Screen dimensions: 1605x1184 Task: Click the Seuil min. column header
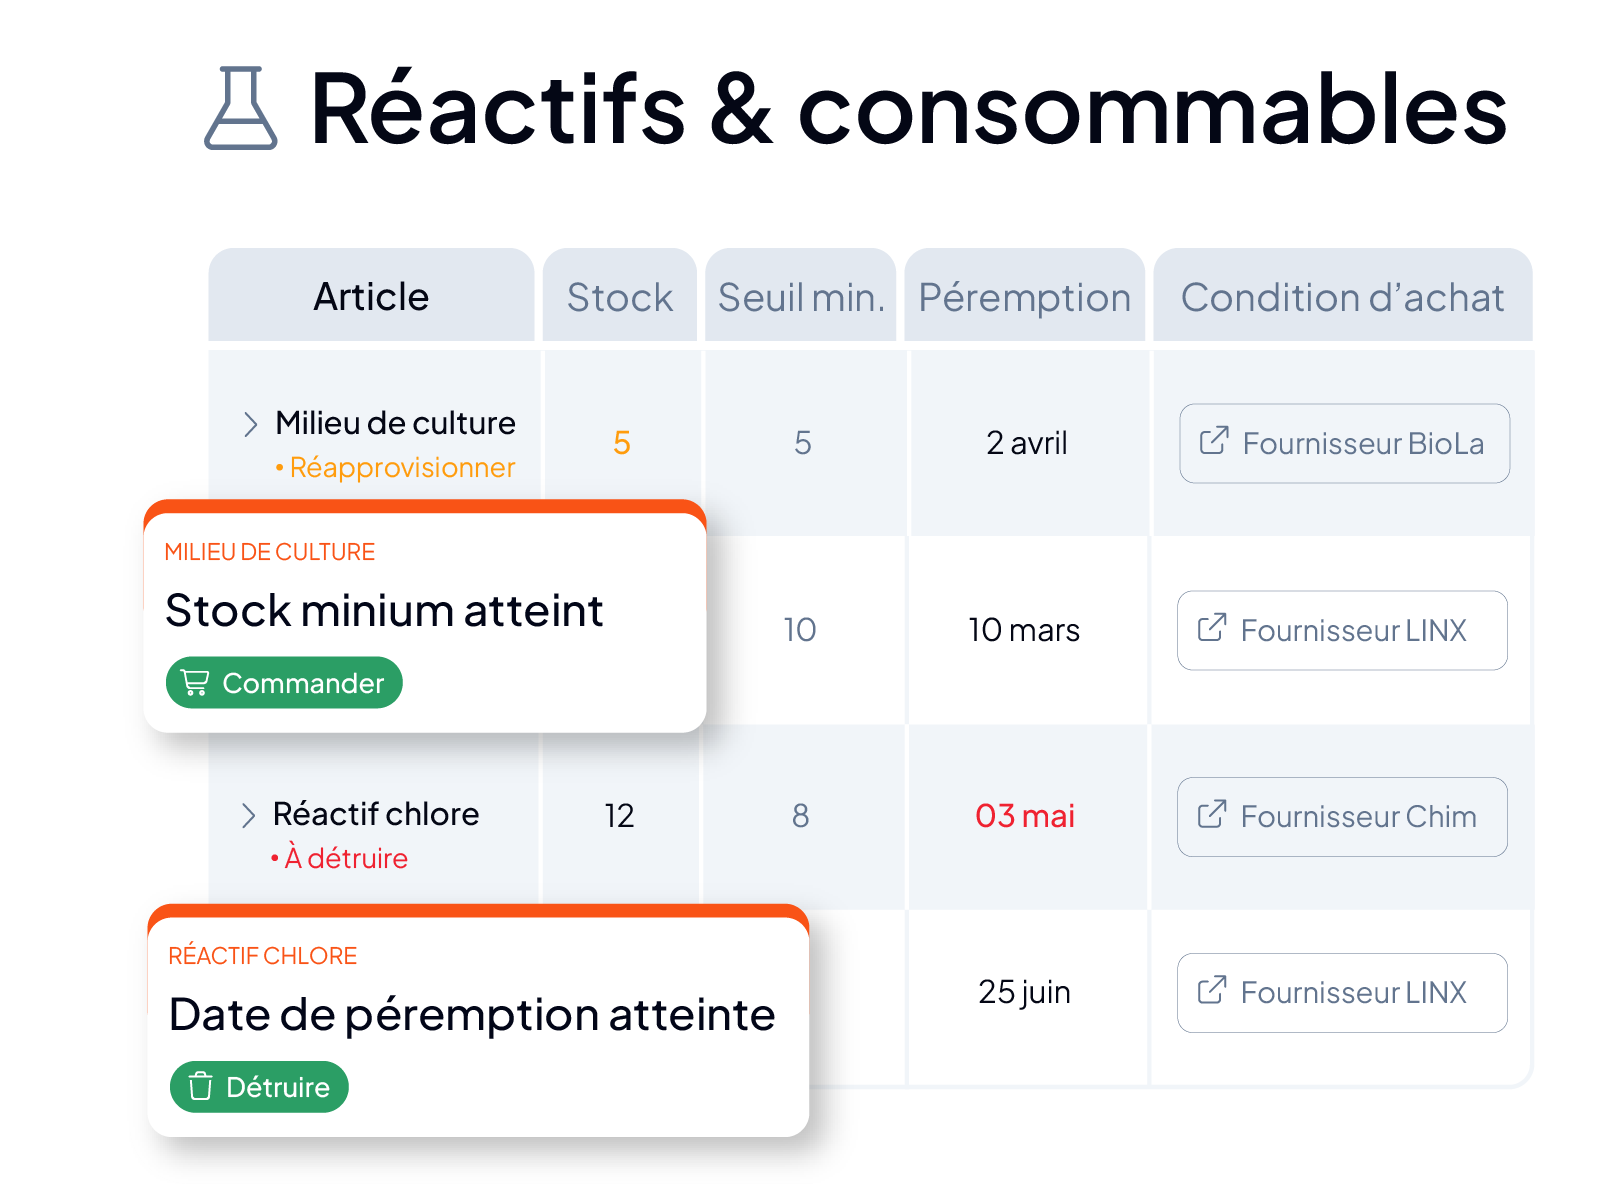tap(801, 296)
